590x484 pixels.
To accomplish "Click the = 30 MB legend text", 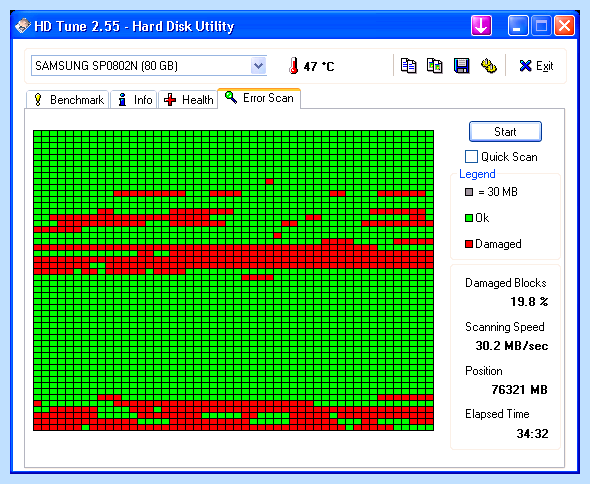I will click(497, 192).
